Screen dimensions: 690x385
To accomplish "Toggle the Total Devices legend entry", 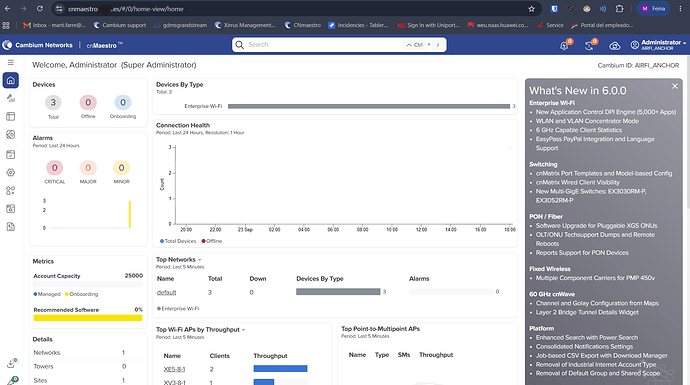I will click(x=178, y=241).
